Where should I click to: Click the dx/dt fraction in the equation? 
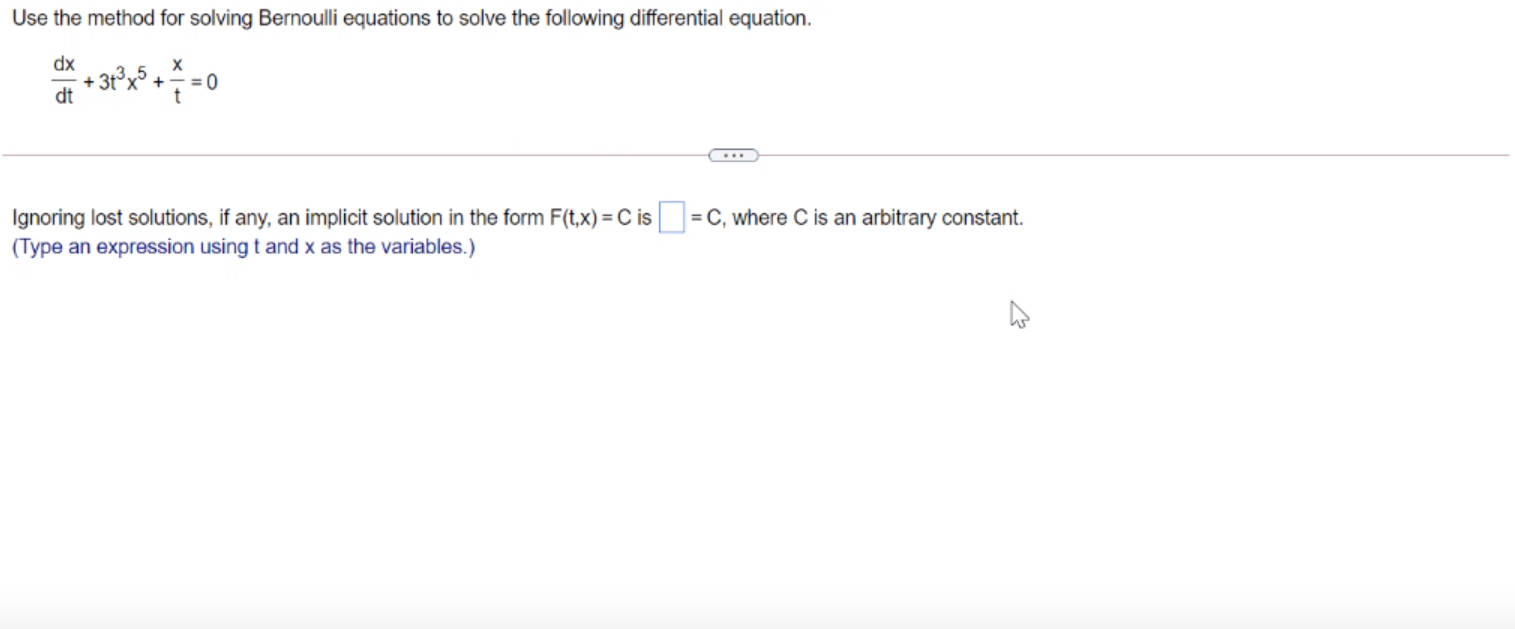(x=62, y=80)
